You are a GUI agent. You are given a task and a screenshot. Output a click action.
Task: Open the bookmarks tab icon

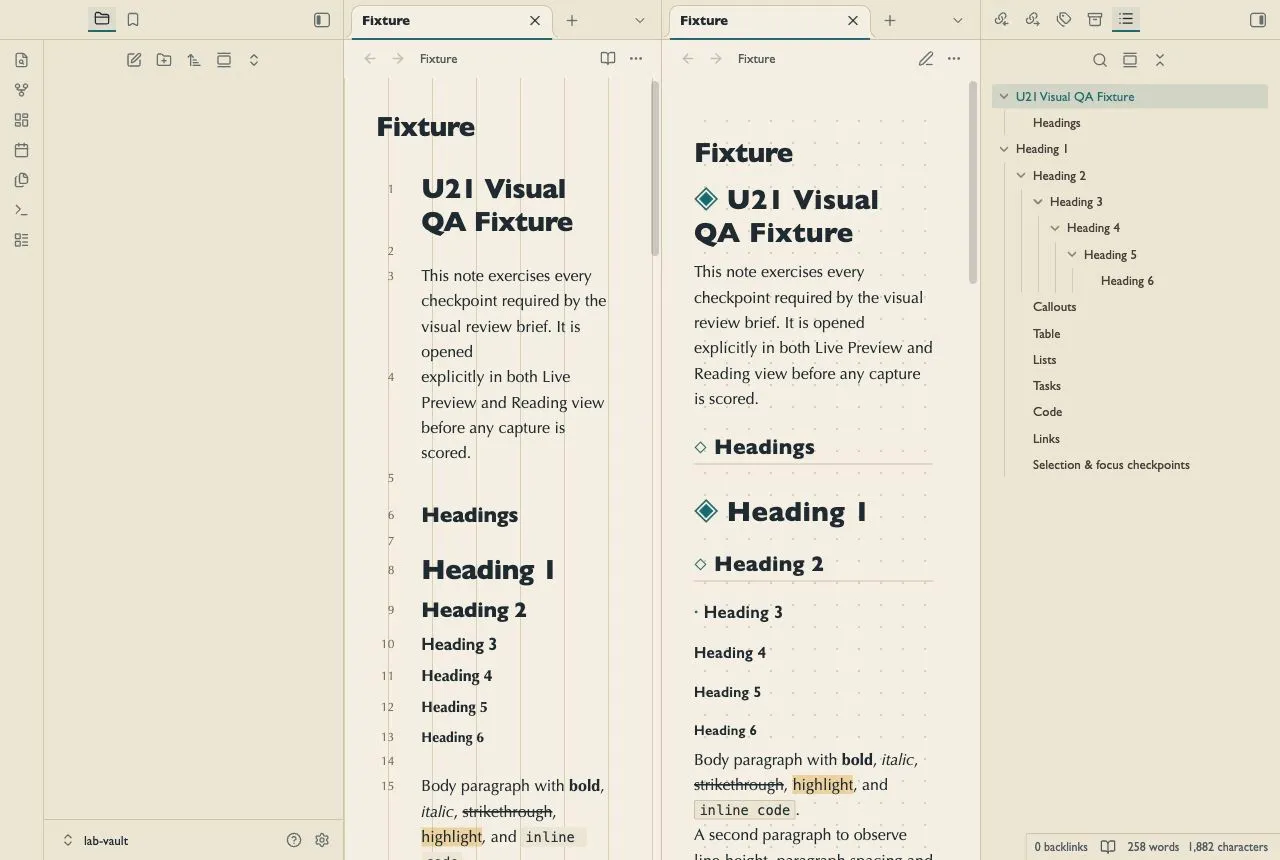[x=133, y=19]
